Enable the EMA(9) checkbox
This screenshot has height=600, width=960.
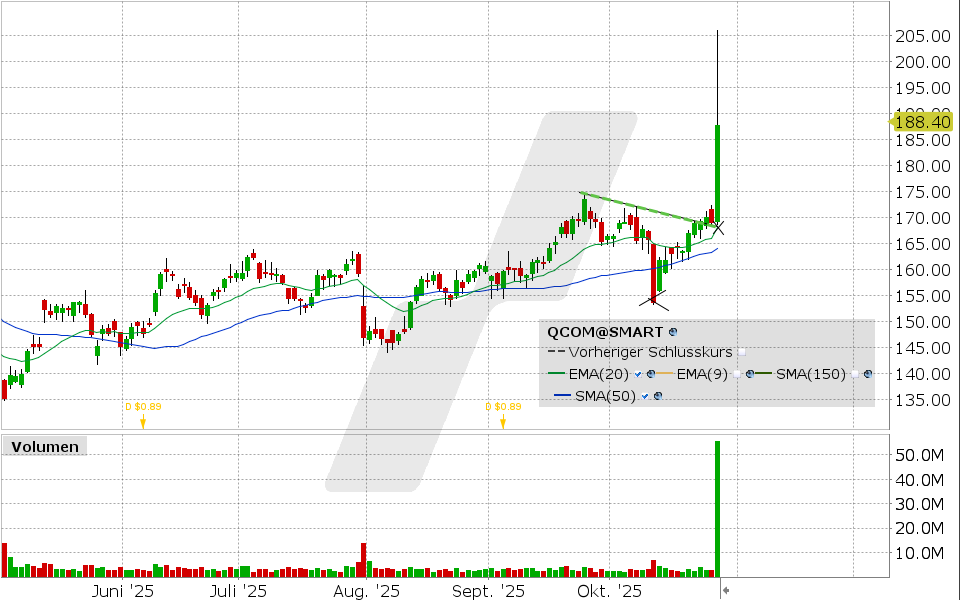[737, 374]
